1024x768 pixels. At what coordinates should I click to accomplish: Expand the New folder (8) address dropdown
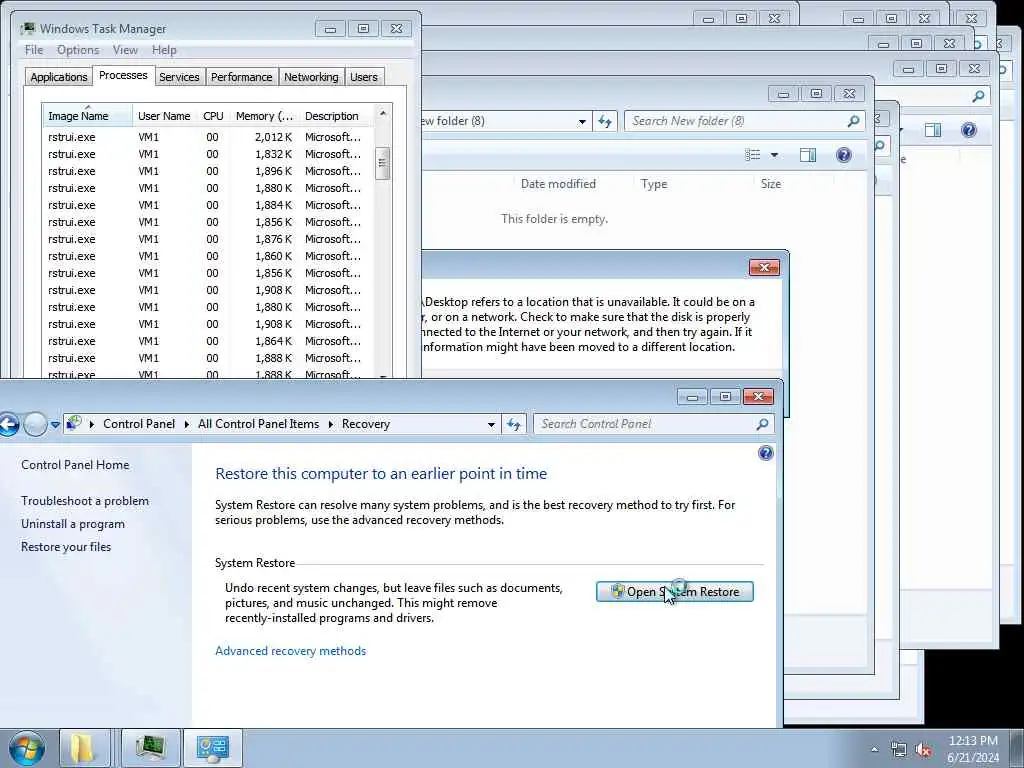pyautogui.click(x=582, y=121)
